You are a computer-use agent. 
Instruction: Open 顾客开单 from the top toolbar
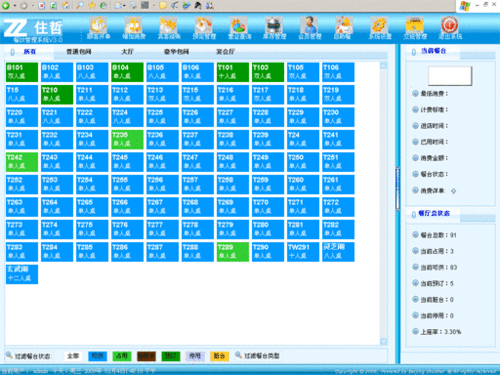[x=98, y=28]
